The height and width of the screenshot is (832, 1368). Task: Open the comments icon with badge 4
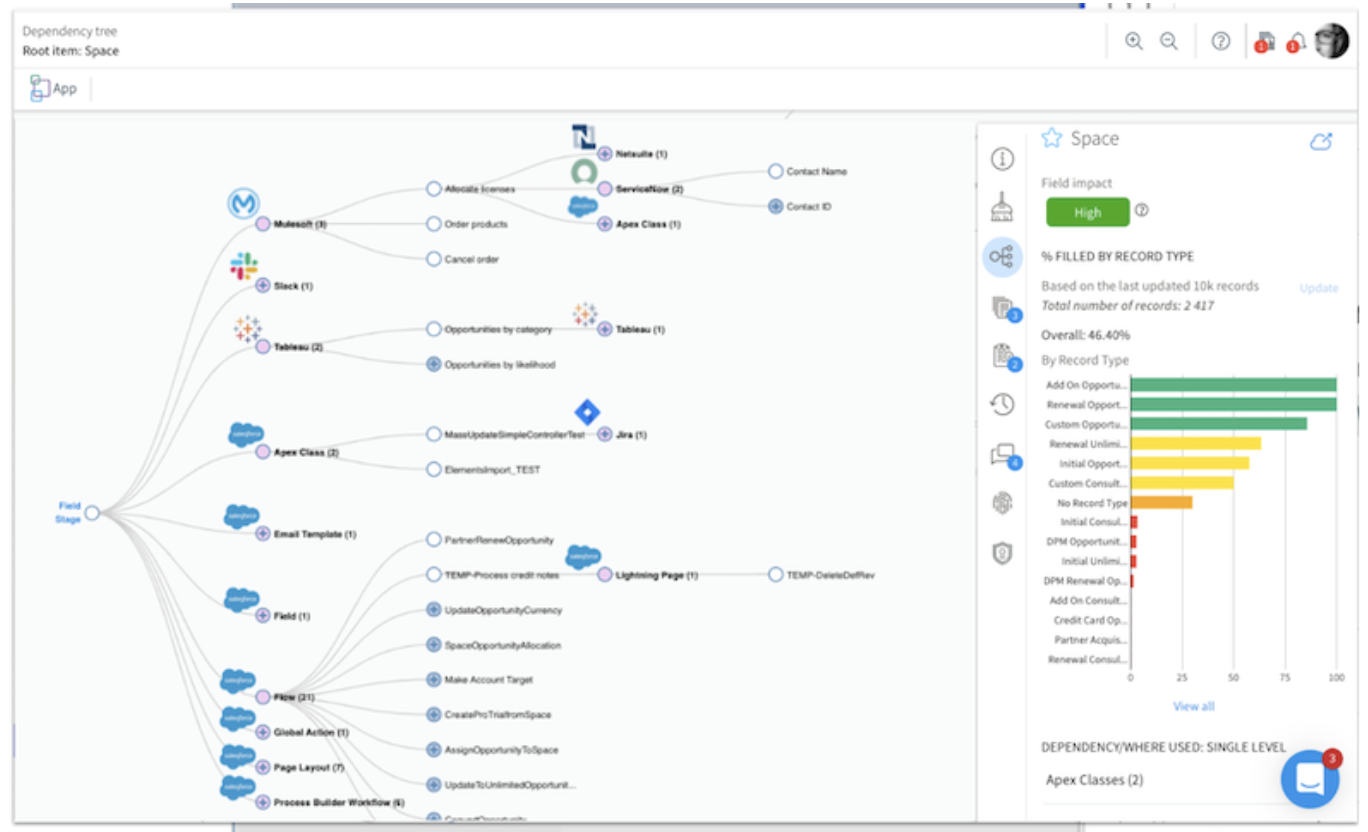[x=1002, y=455]
